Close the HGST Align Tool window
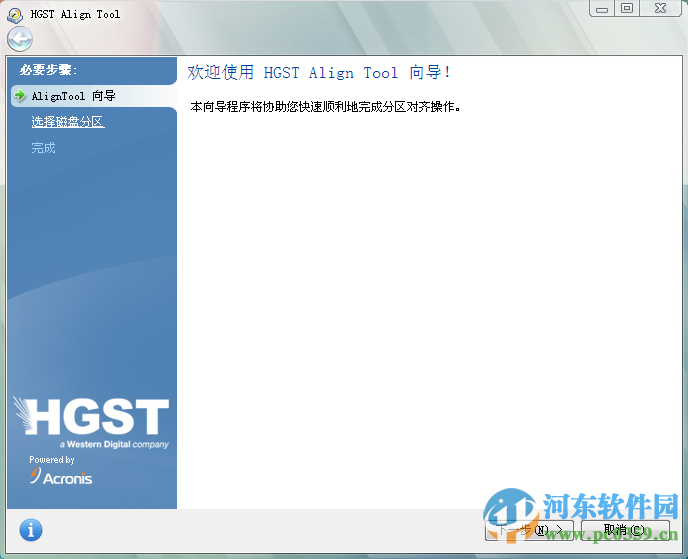Screen dimensions: 688x559 (661, 8)
